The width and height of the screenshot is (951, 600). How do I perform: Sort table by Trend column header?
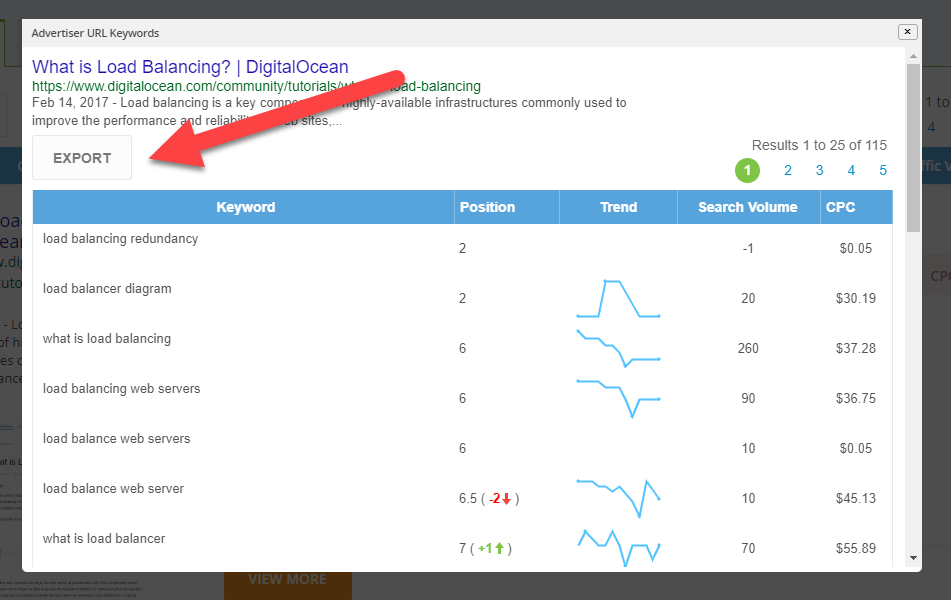coord(618,207)
